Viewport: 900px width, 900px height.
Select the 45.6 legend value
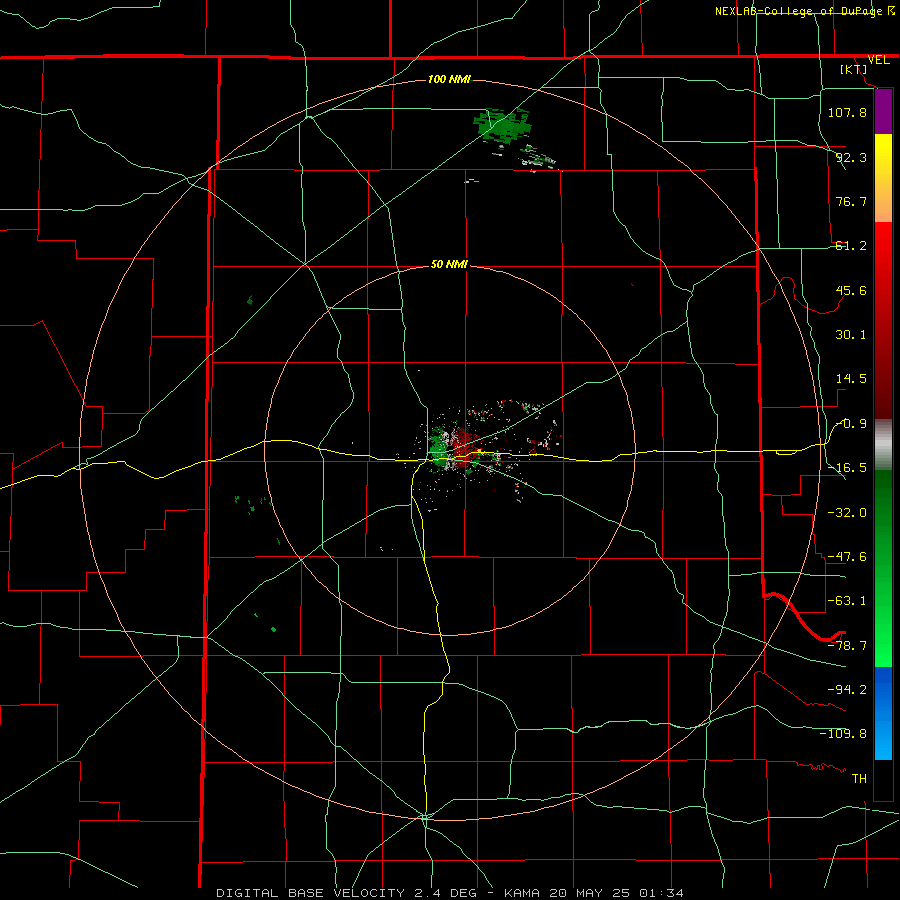click(x=851, y=290)
